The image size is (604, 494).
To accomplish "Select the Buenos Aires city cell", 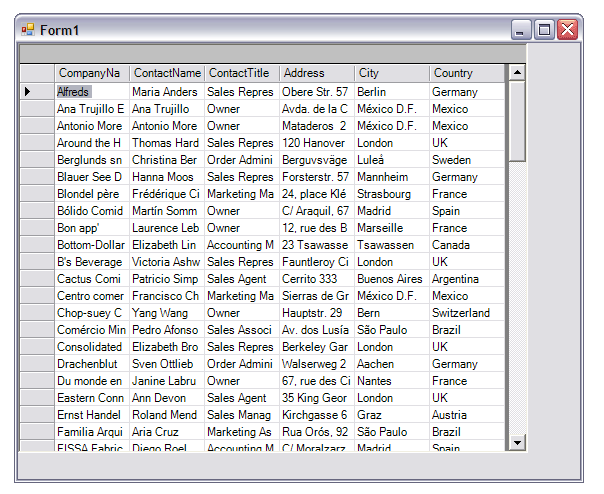I will coord(391,279).
